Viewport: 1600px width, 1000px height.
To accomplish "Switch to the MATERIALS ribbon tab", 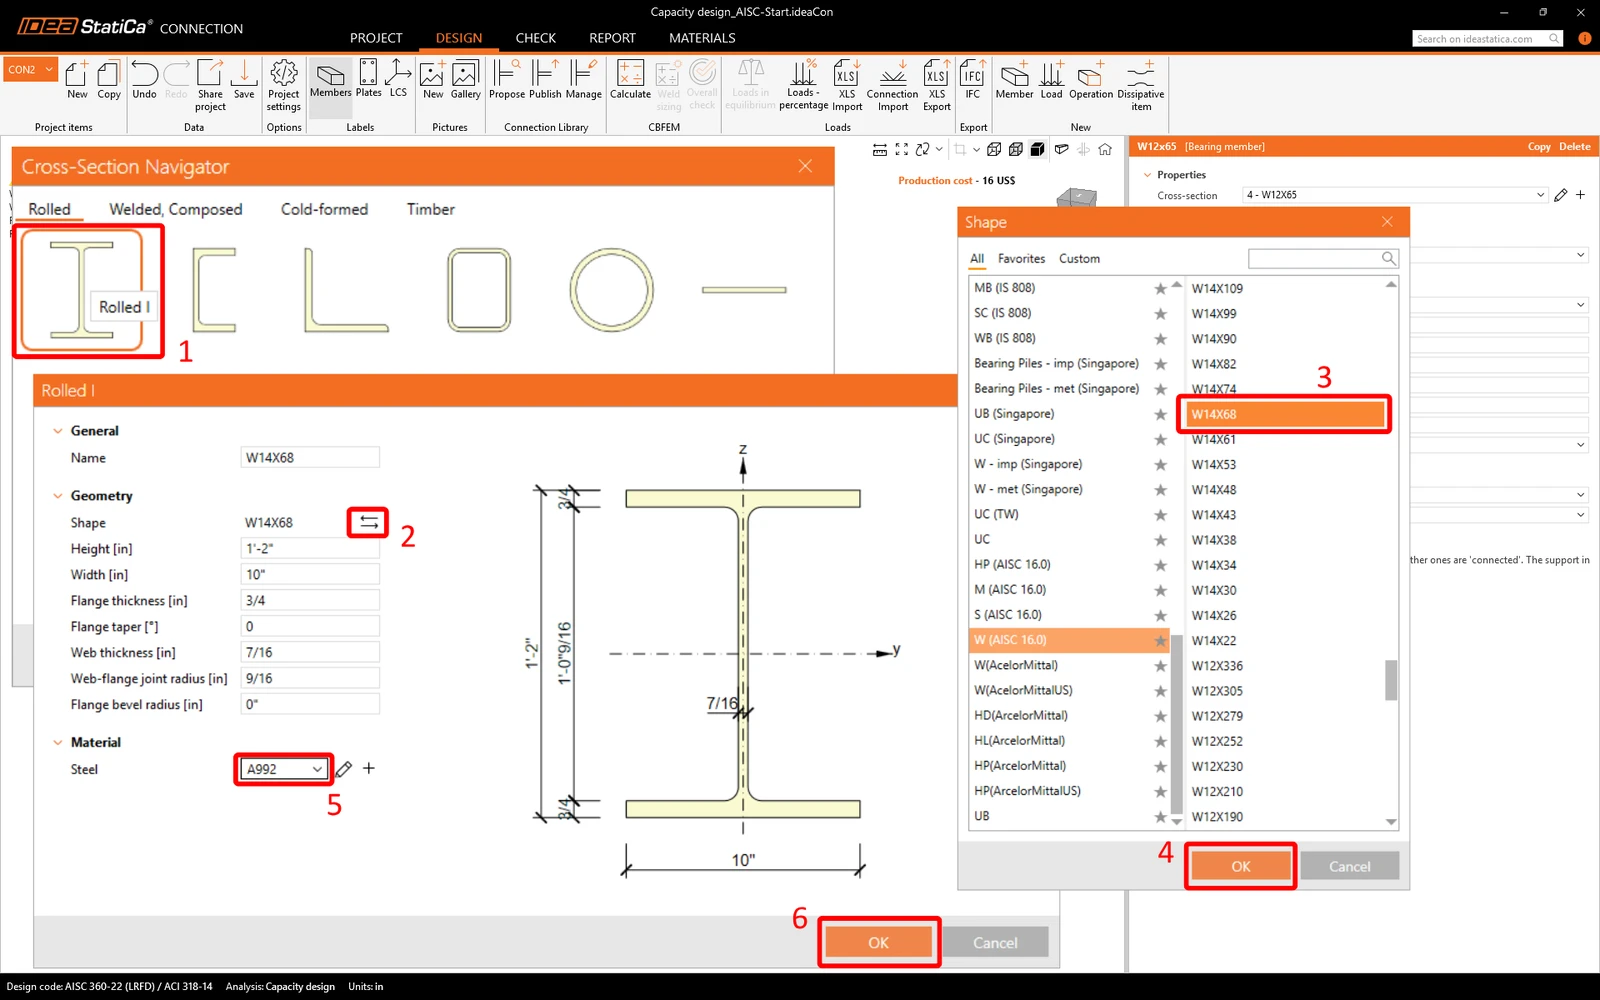I will click(x=702, y=38).
